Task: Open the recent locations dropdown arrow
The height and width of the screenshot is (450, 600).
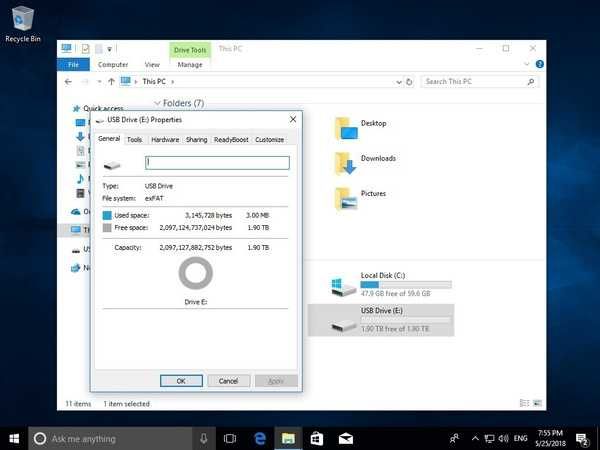Action: 99,82
